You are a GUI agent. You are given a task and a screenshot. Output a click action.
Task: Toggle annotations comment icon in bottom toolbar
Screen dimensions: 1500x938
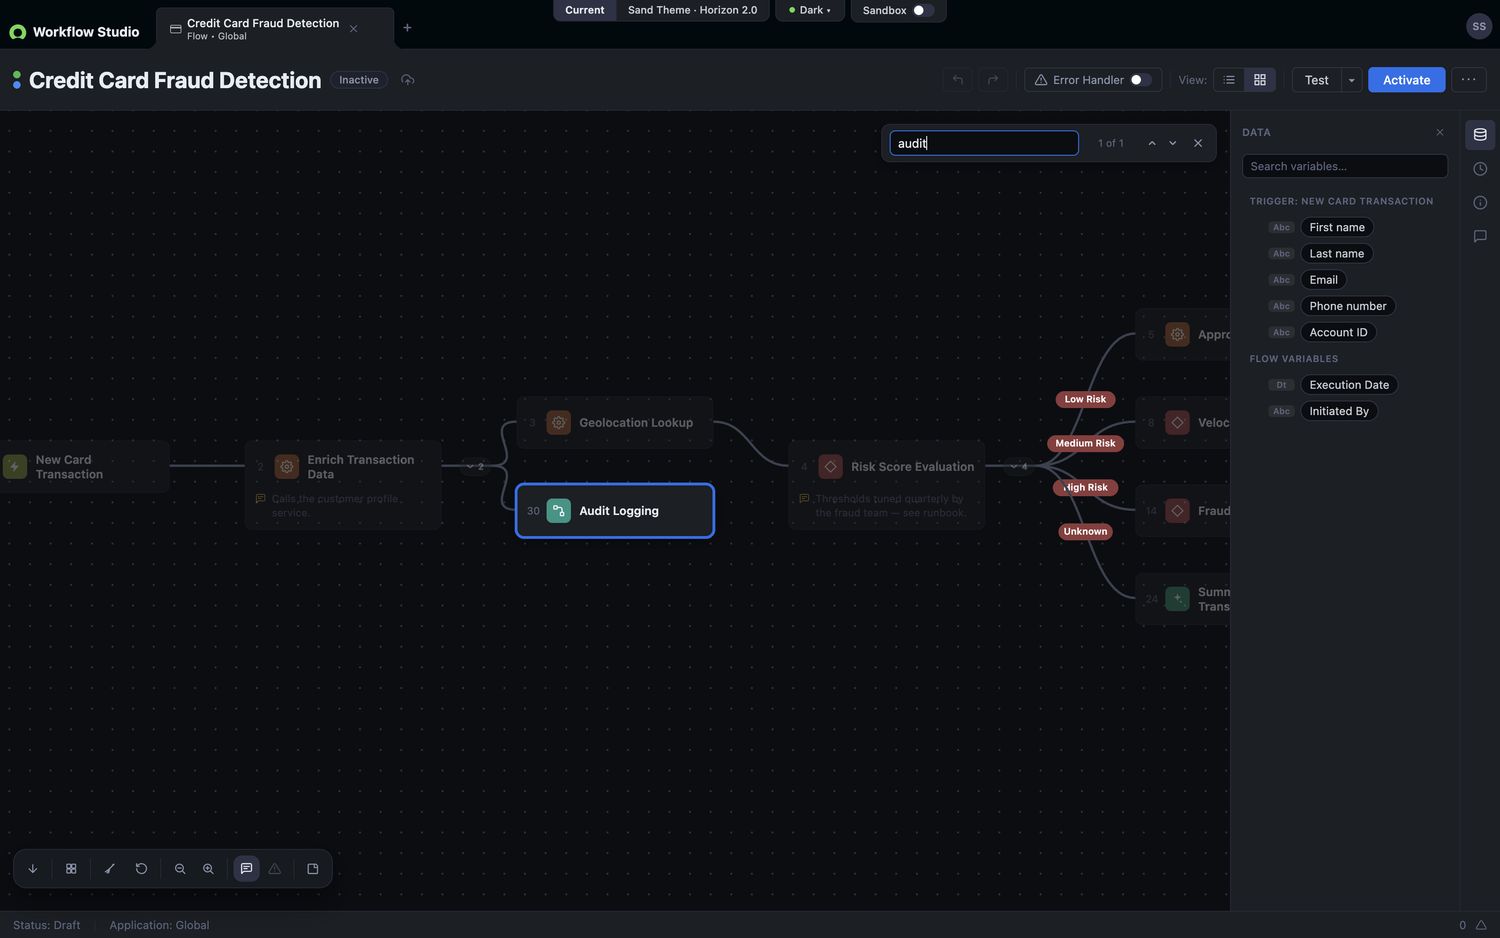[x=246, y=869]
